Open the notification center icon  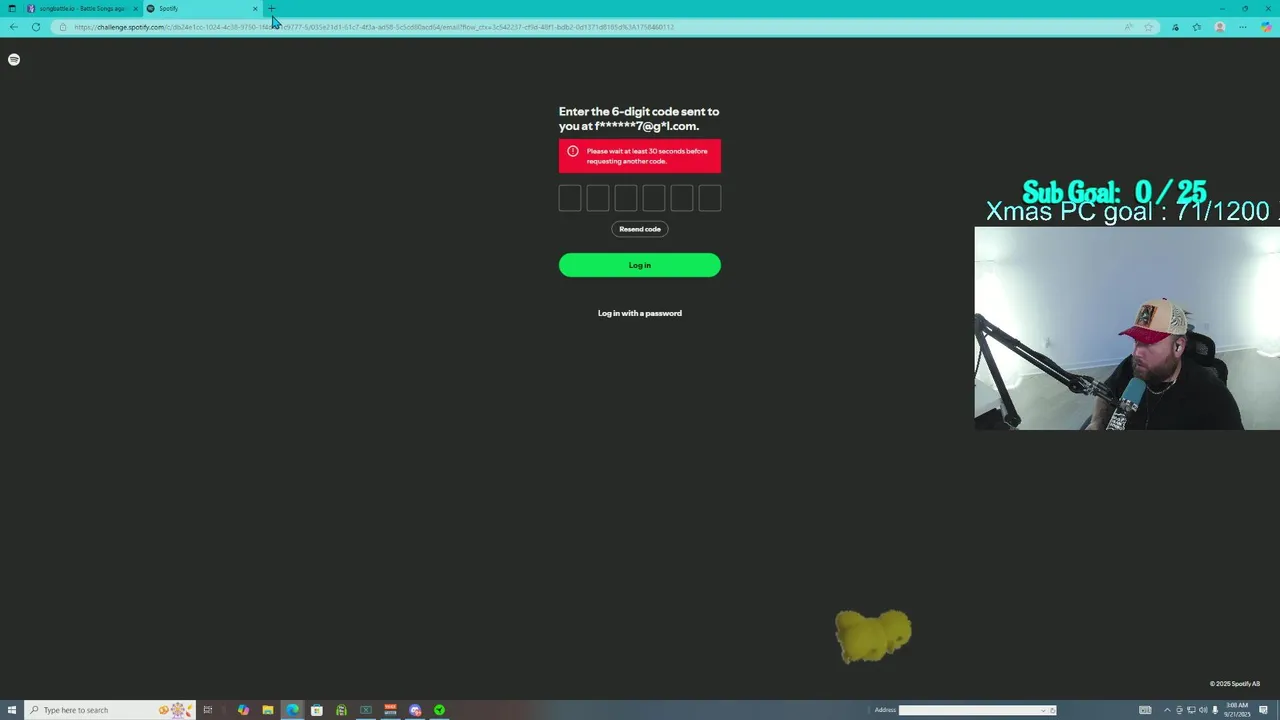1263,710
